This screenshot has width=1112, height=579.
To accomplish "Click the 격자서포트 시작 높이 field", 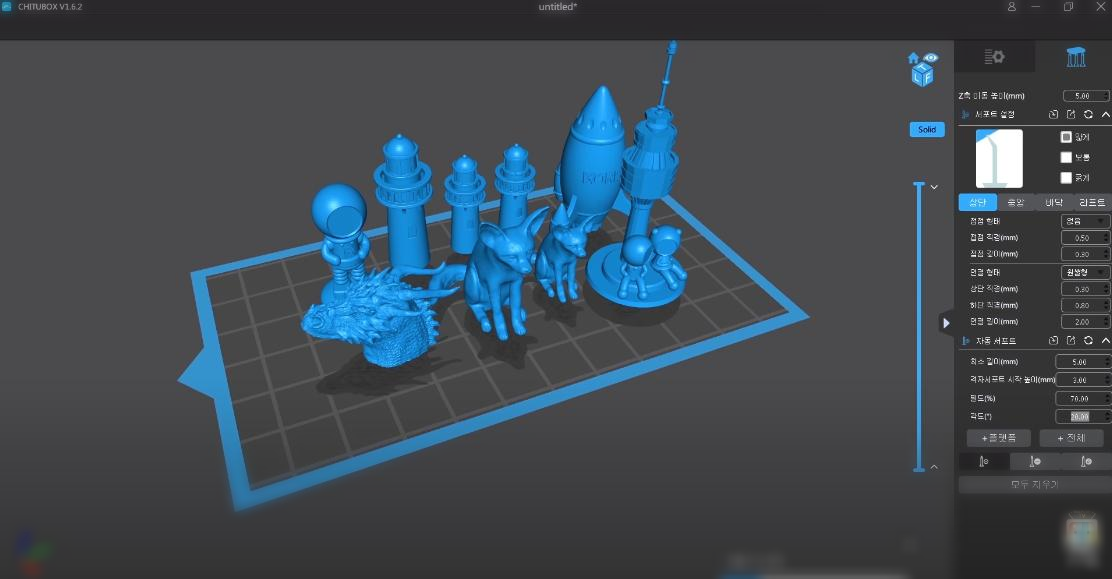I will tap(1082, 380).
